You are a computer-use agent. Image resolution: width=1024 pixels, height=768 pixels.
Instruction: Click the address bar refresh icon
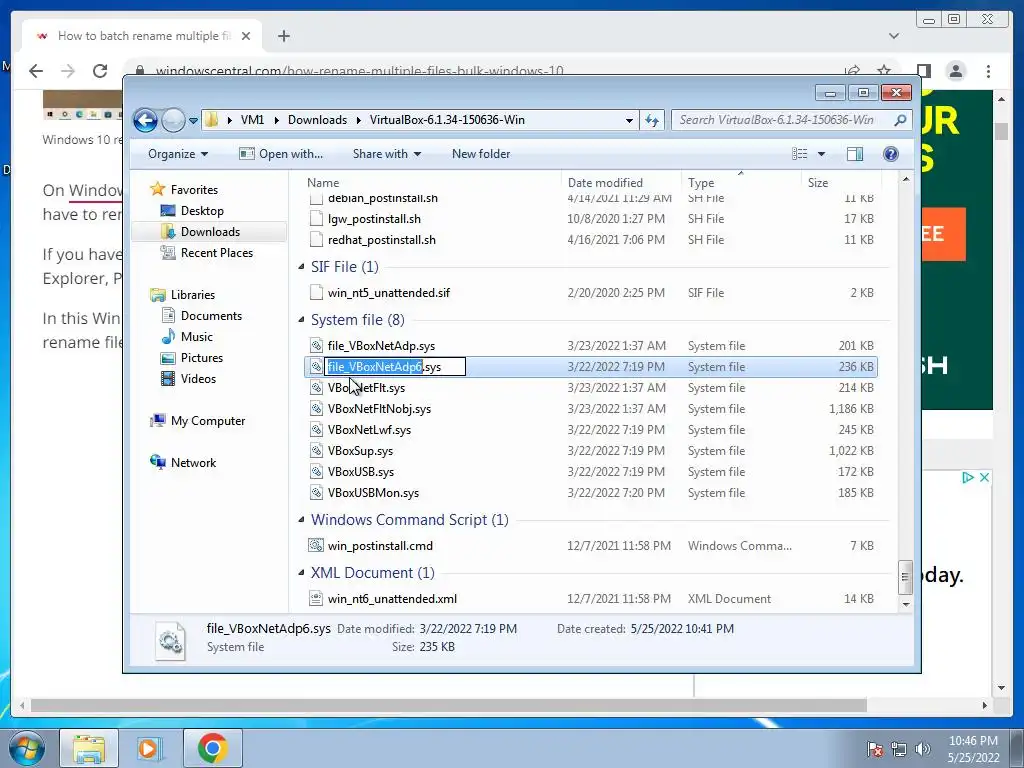pyautogui.click(x=652, y=120)
